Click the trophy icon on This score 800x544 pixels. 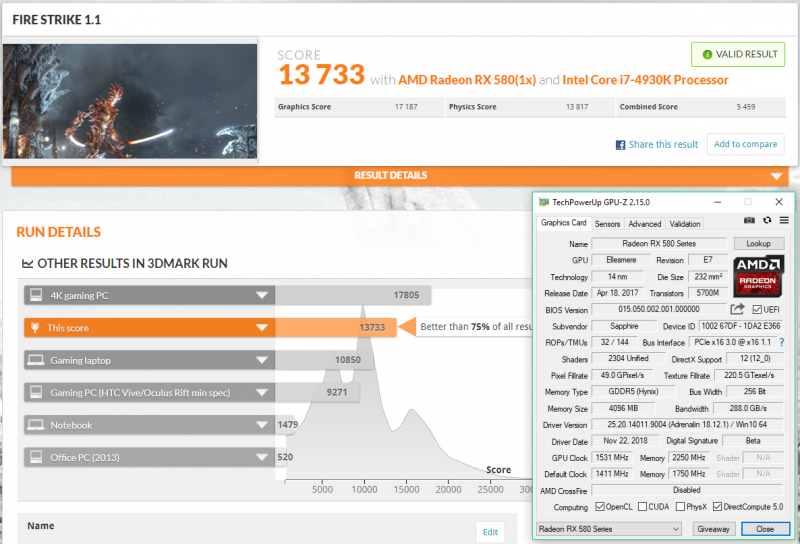click(36, 327)
